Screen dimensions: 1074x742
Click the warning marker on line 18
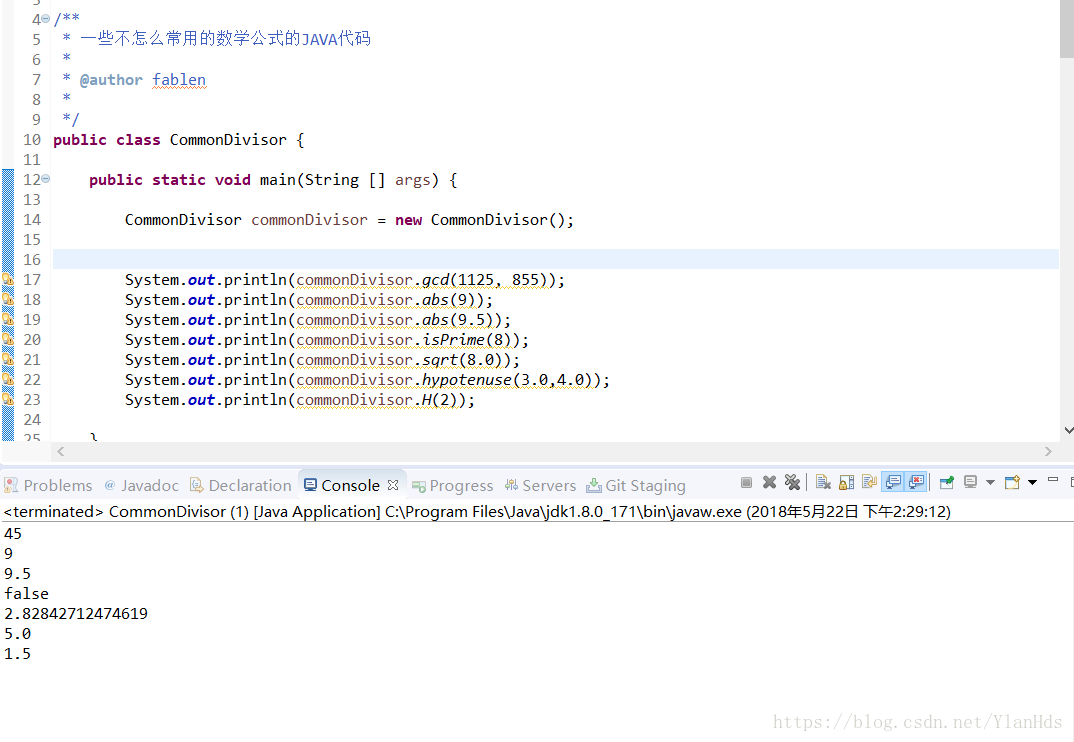pos(8,299)
